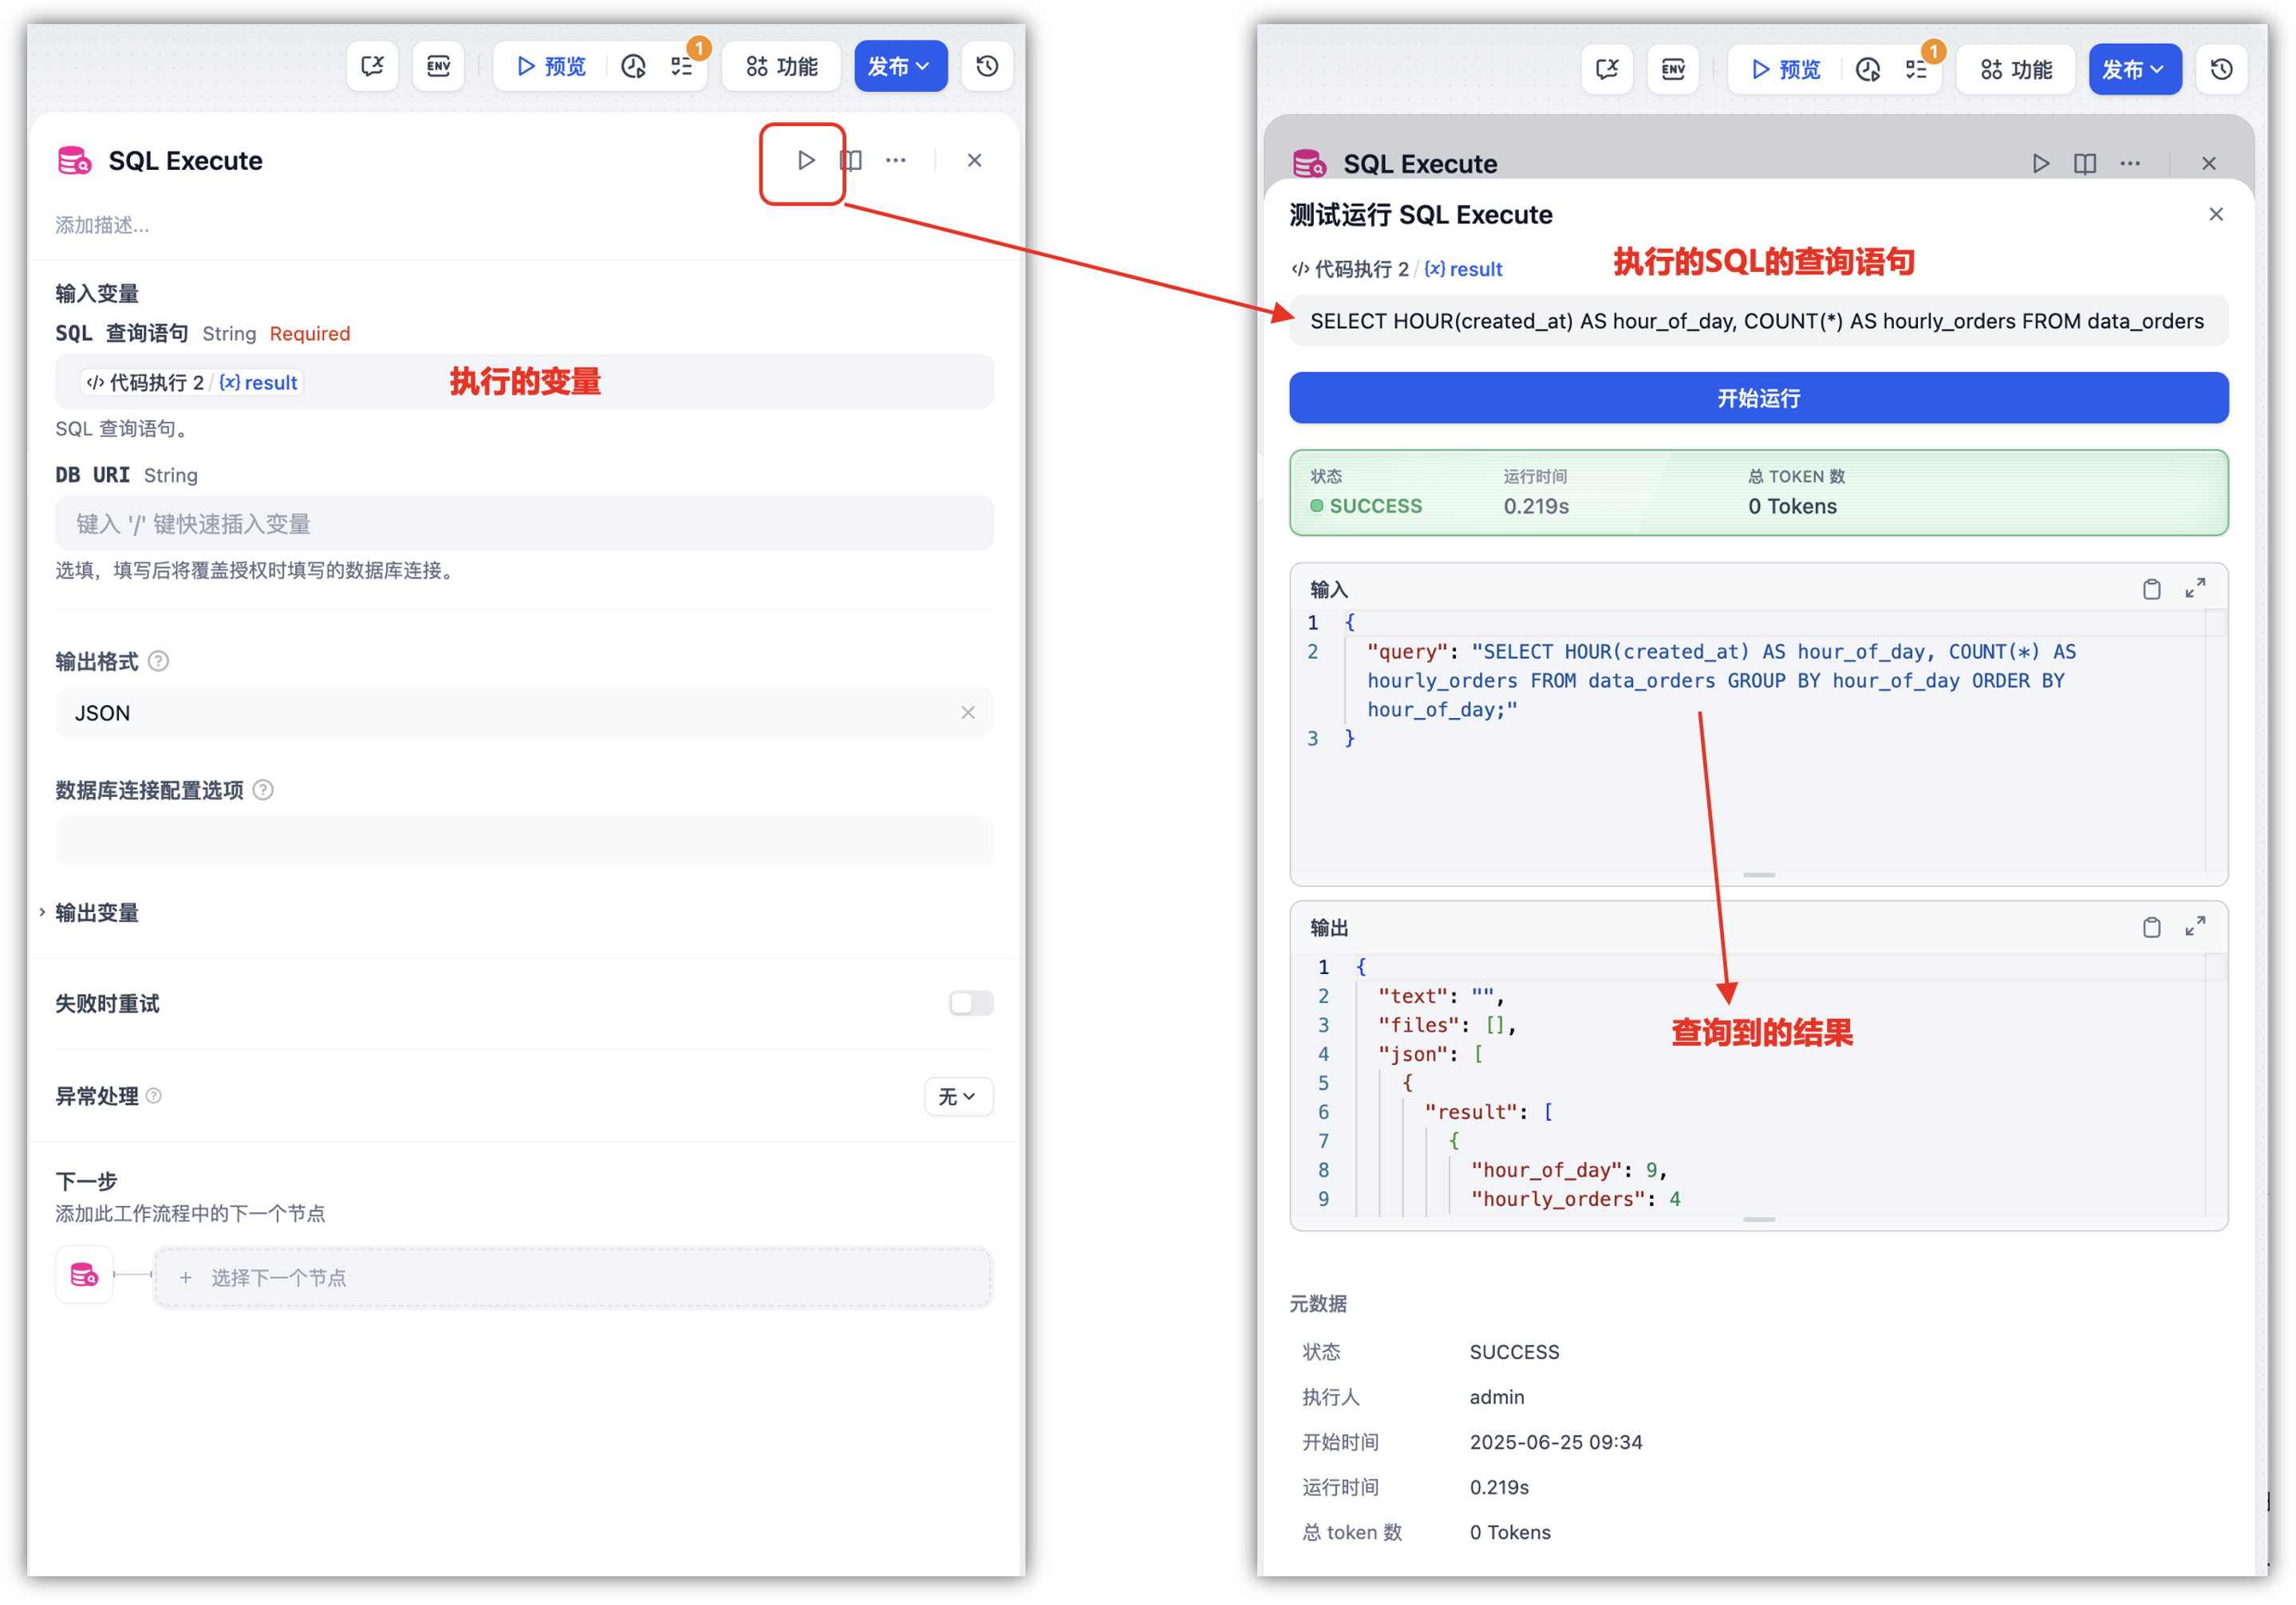Expand the 输出变量 section
This screenshot has width=2296, height=1605.
pos(96,912)
